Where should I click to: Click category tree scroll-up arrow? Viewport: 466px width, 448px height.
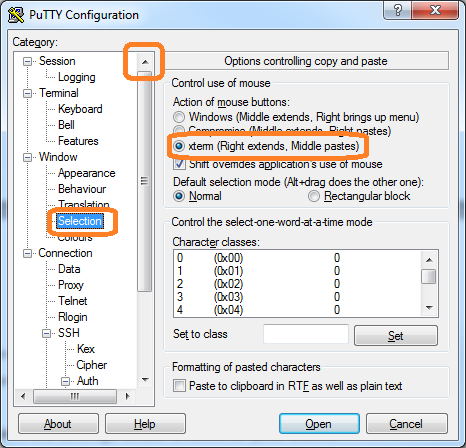(145, 62)
